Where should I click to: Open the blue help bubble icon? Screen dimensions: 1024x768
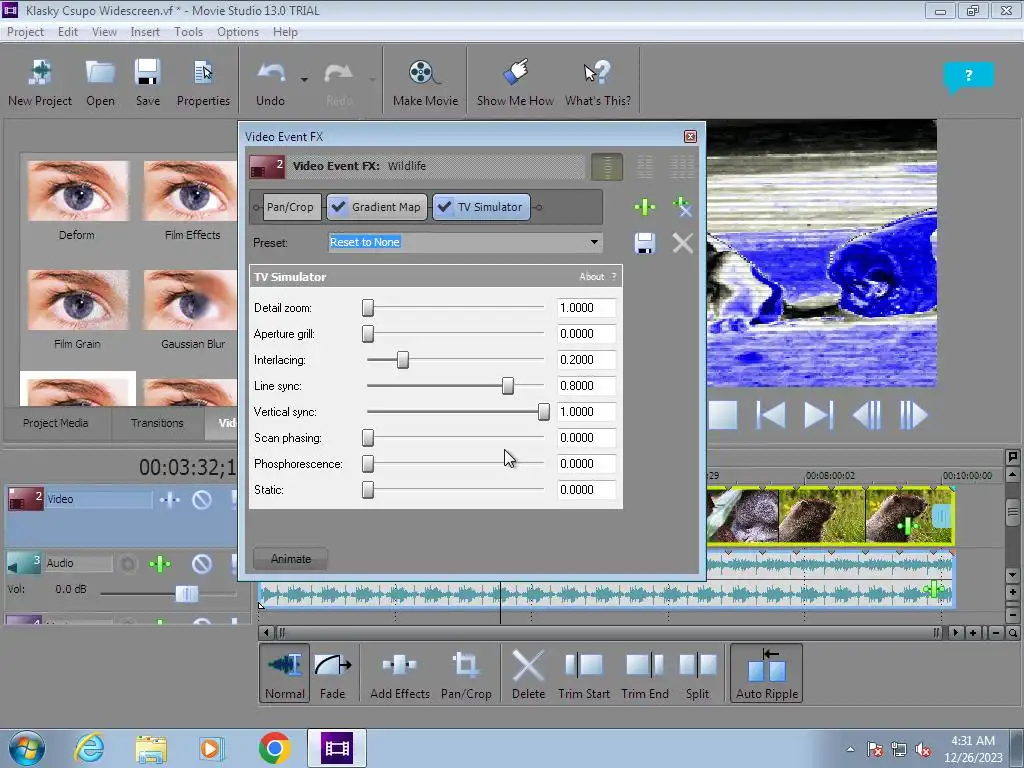968,76
